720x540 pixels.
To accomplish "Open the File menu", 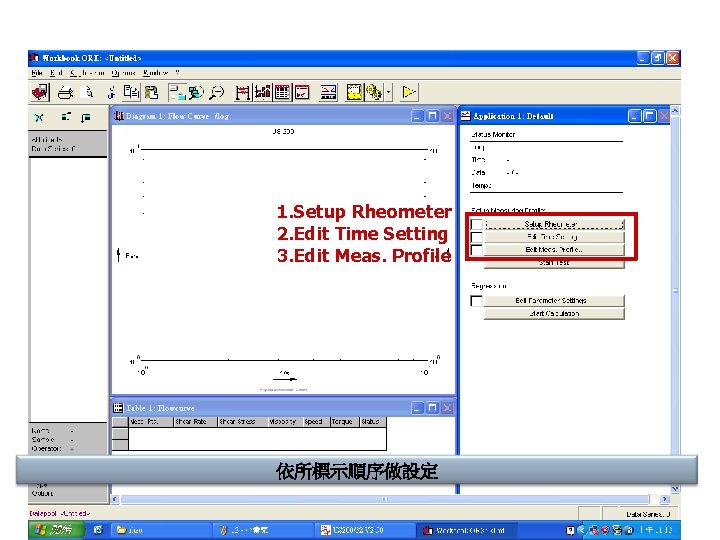I will (x=37, y=73).
